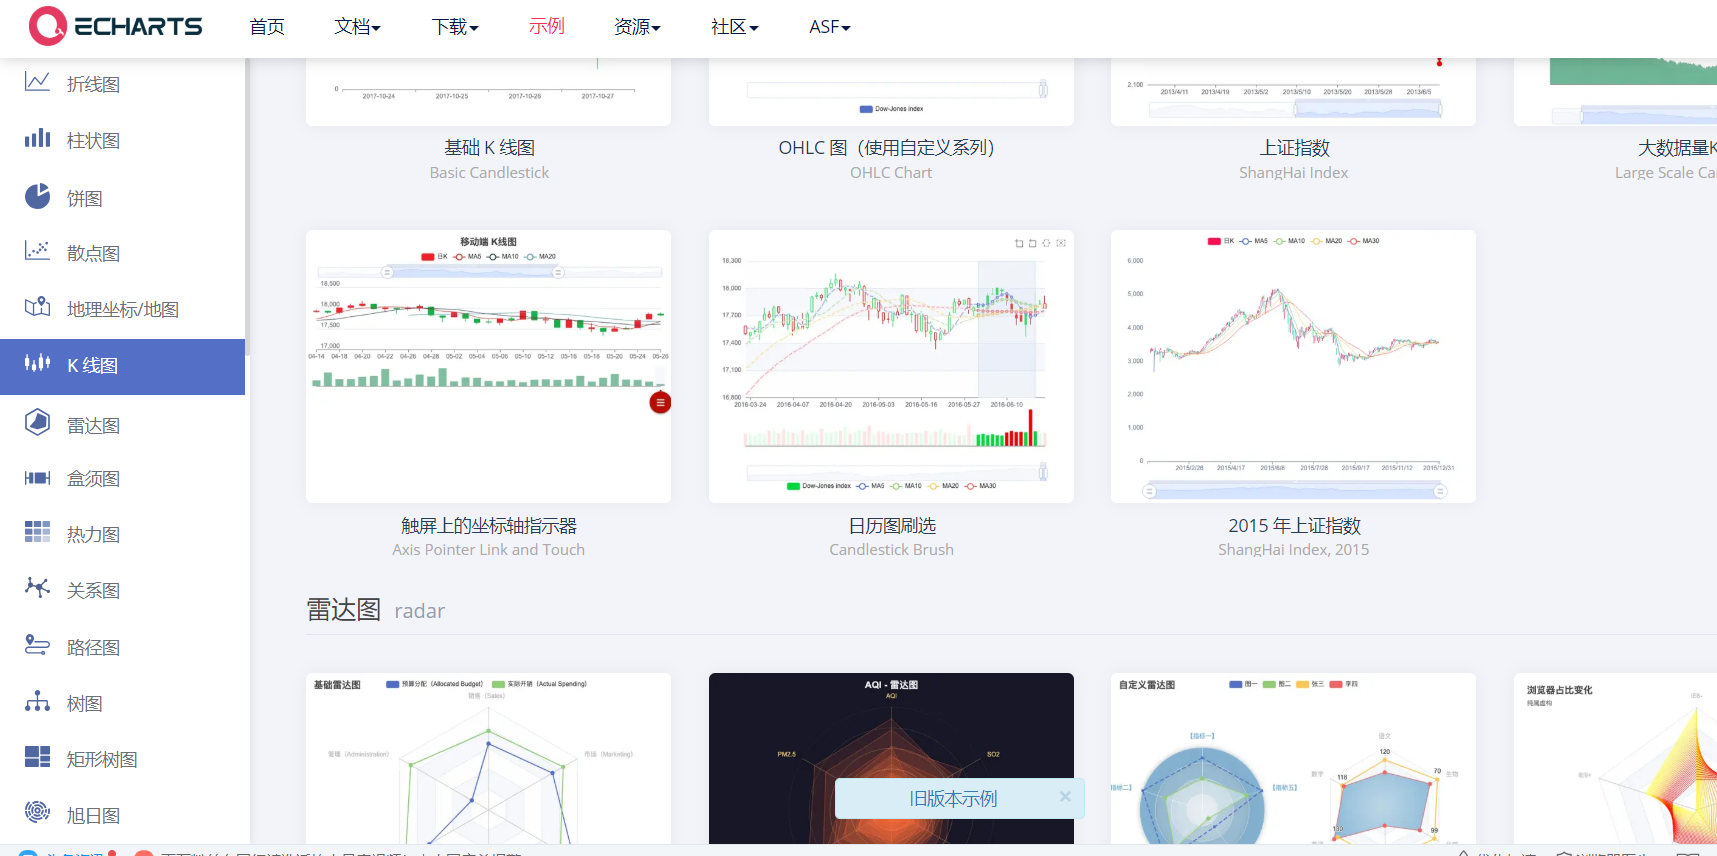Open the 示例 navigation tab
The image size is (1717, 856).
click(x=546, y=26)
